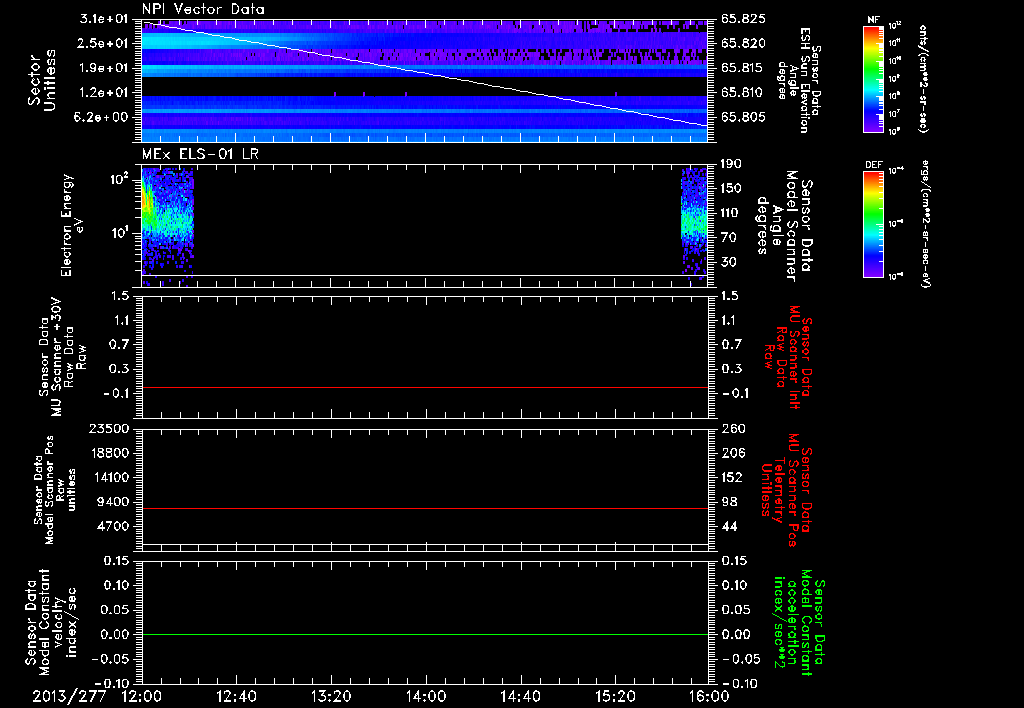Select the "NPI Vector Data" panel title
The width and height of the screenshot is (1024, 708).
coord(203,9)
